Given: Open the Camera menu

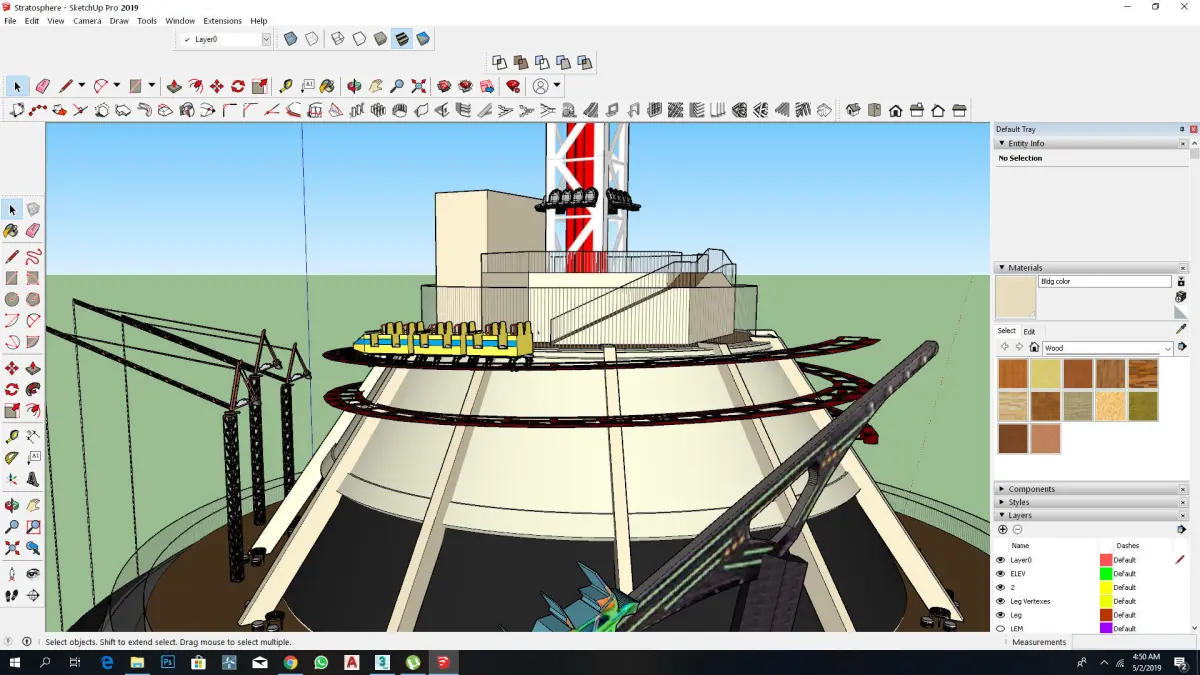Looking at the screenshot, I should [87, 21].
